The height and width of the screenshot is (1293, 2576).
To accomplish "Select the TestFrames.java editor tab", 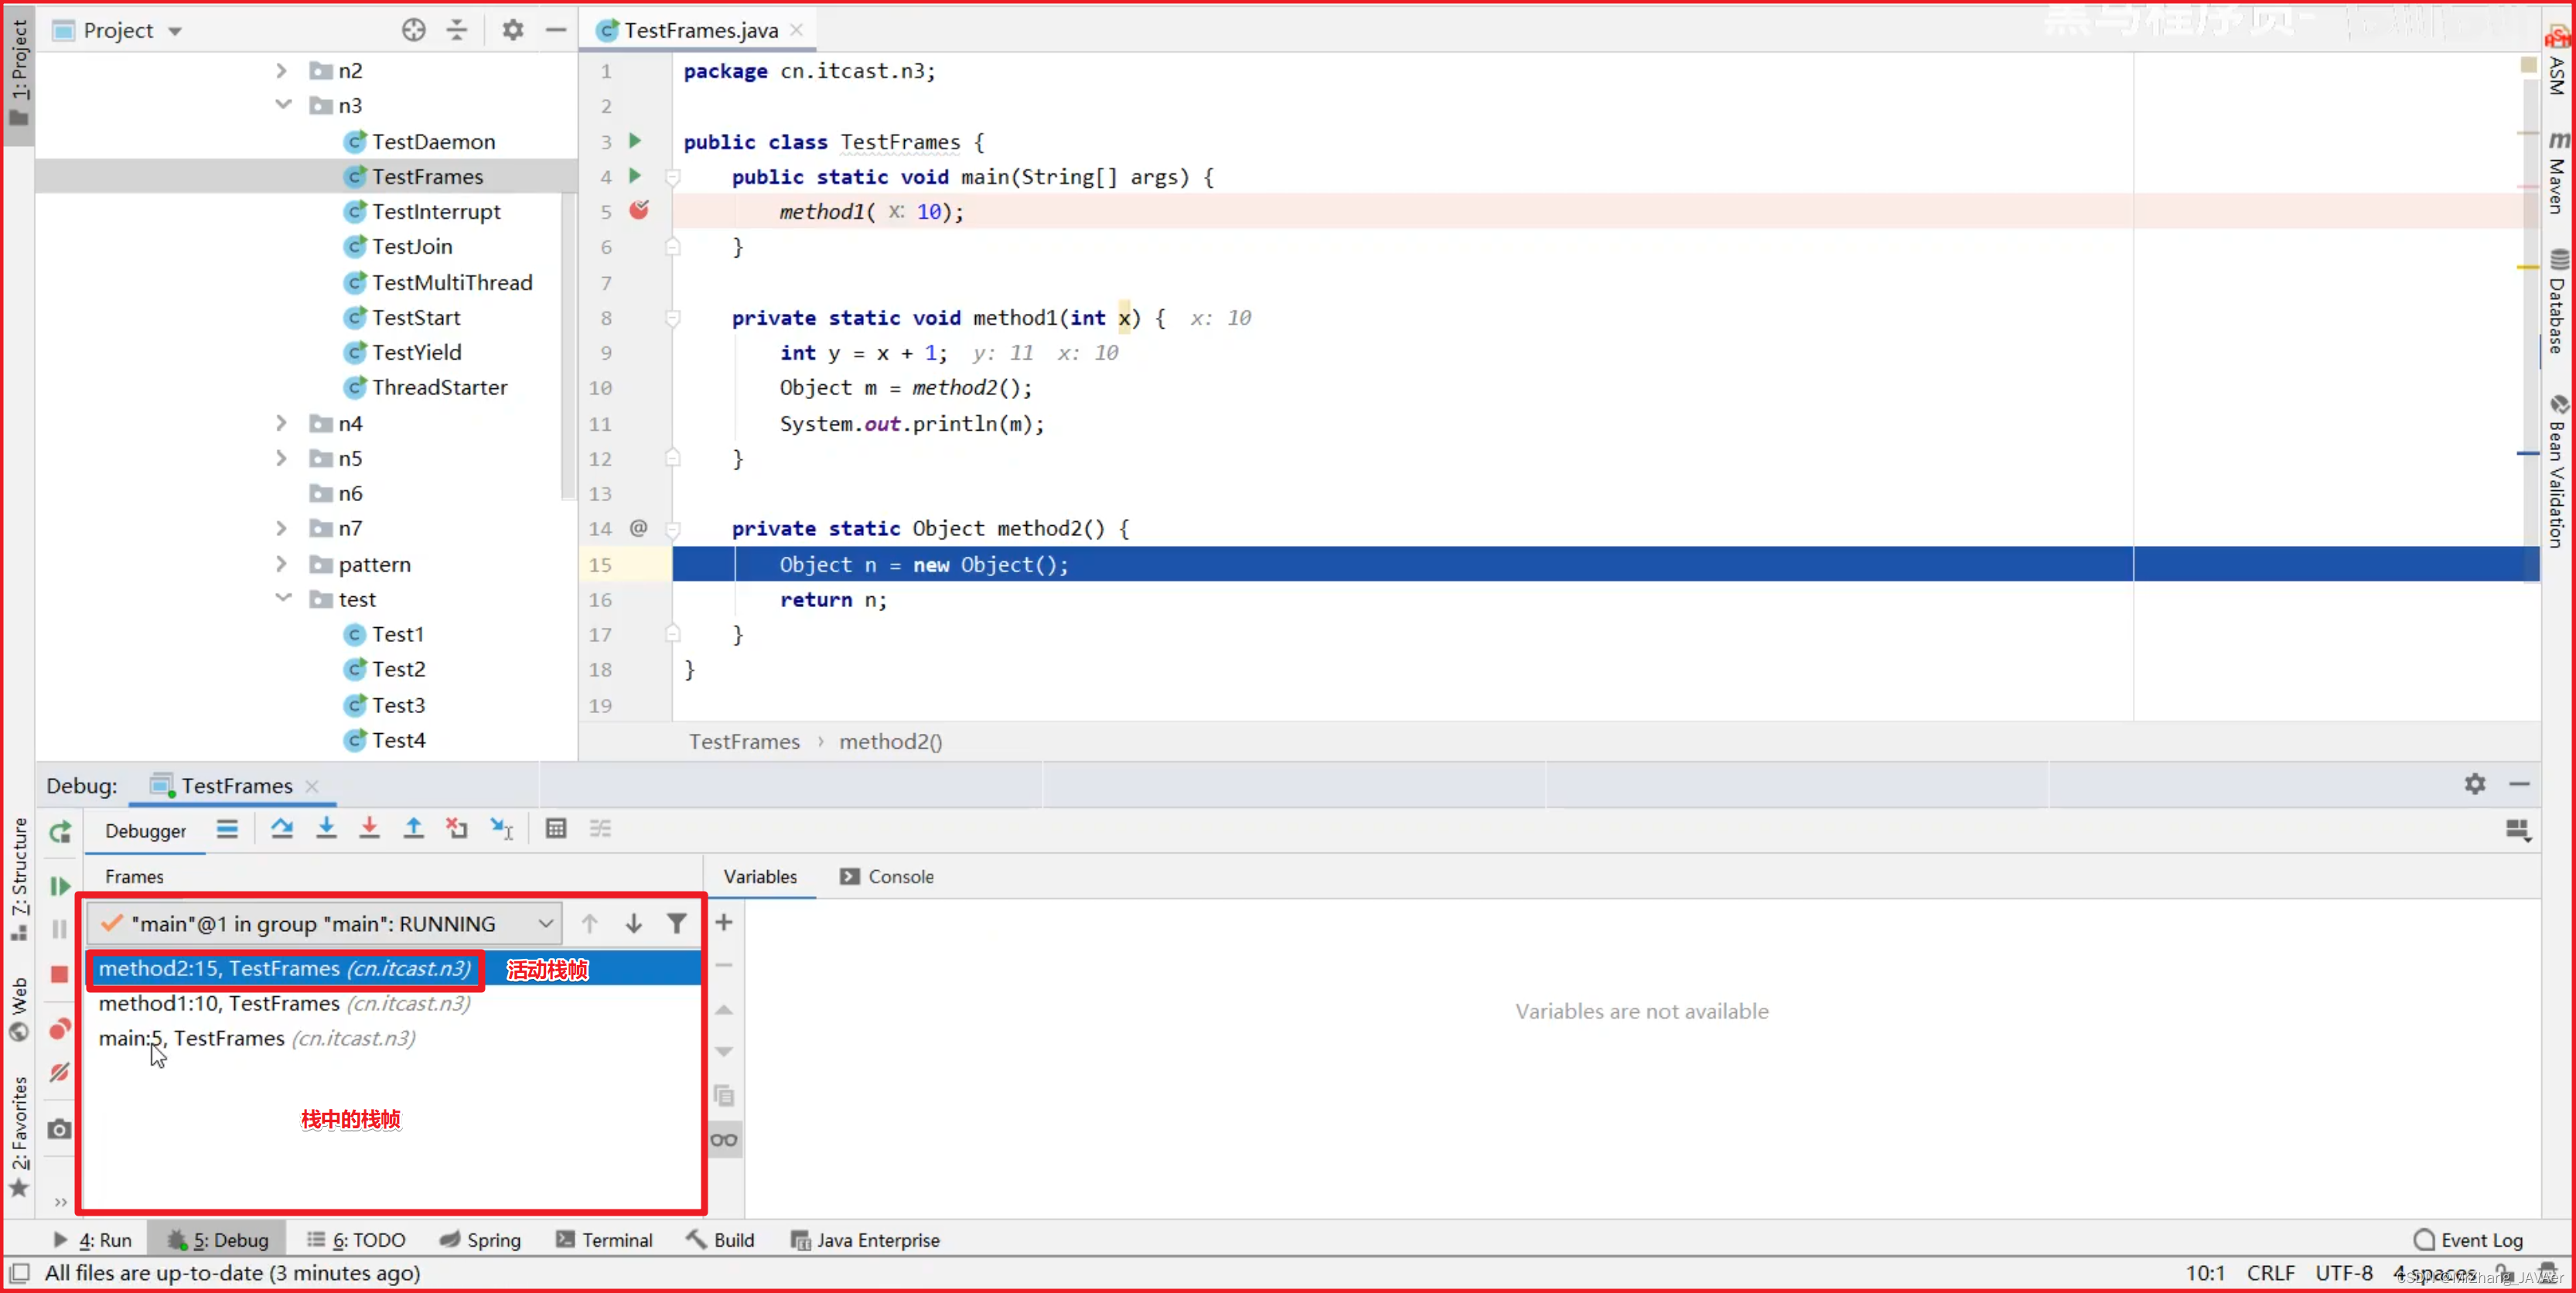I will coord(699,30).
